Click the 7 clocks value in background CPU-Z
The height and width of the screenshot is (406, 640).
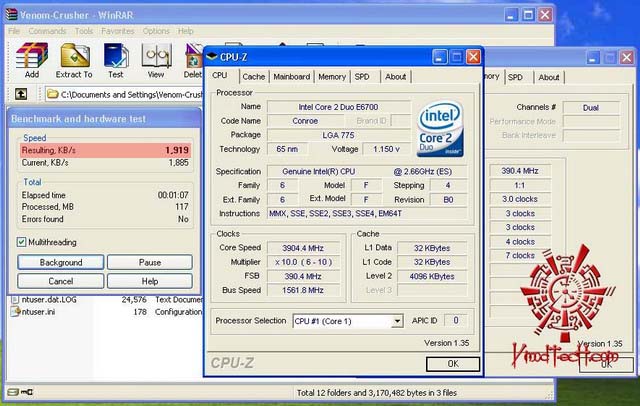[x=520, y=255]
